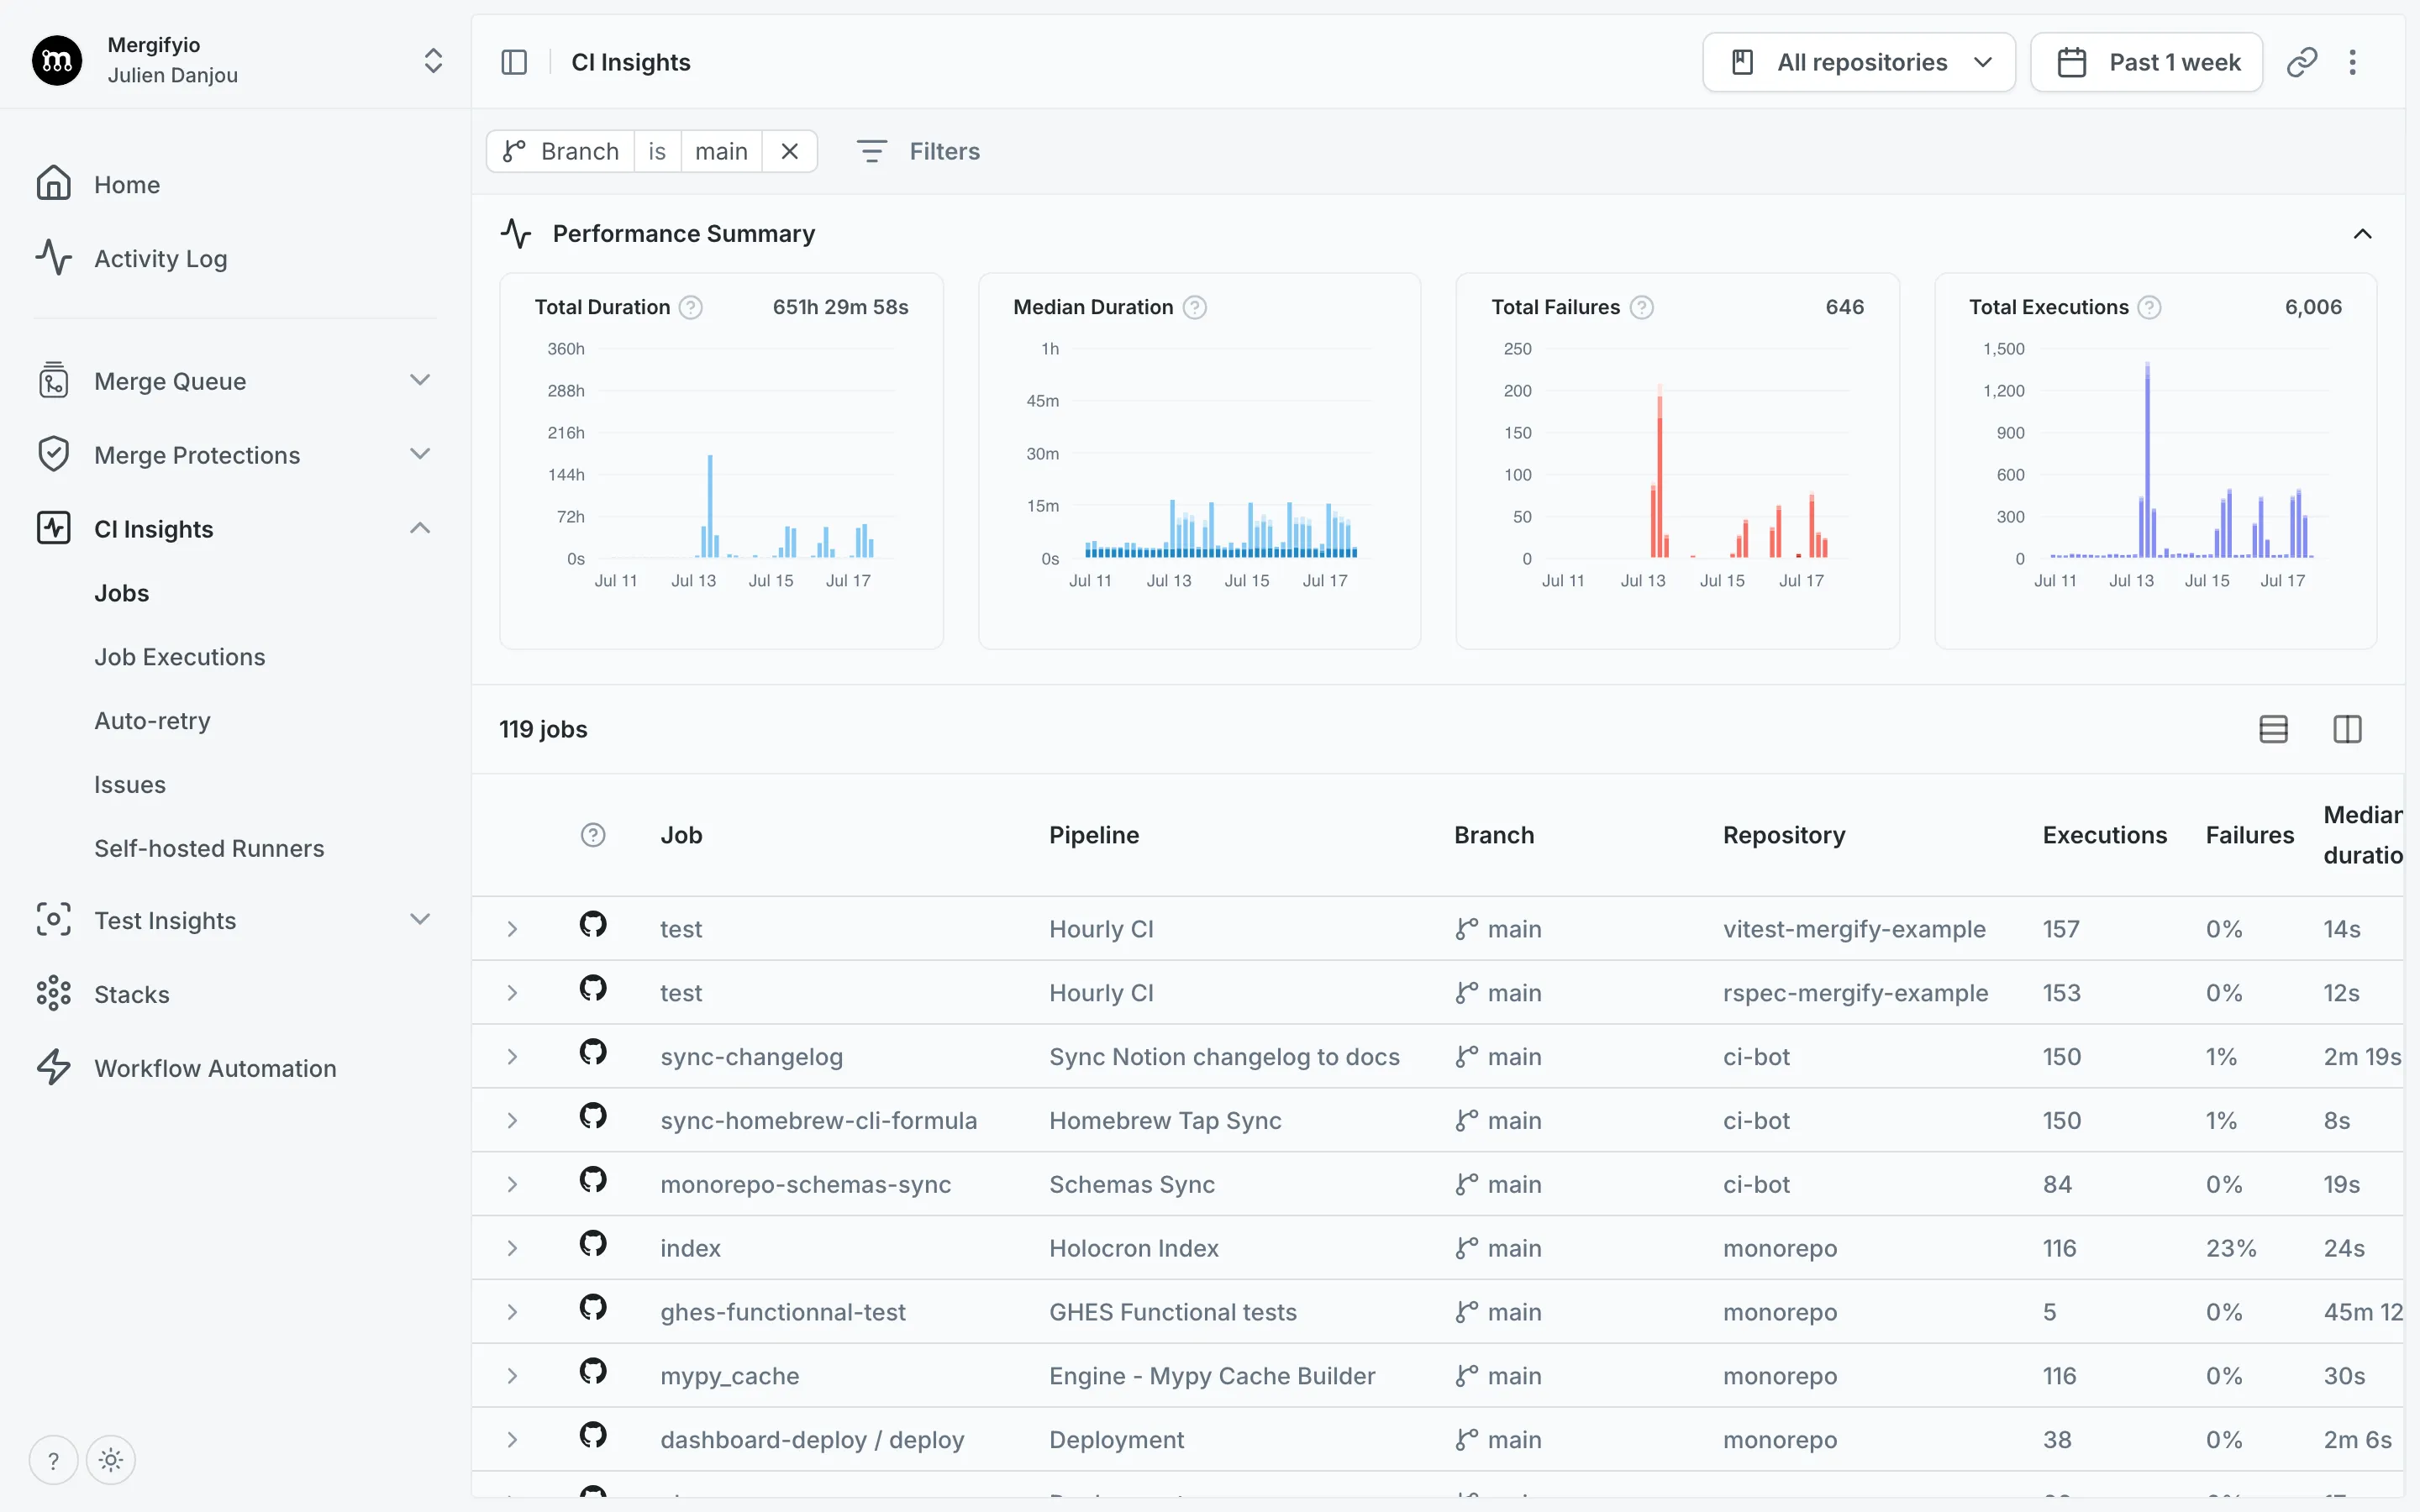Open the organization switcher chevrons

(433, 61)
